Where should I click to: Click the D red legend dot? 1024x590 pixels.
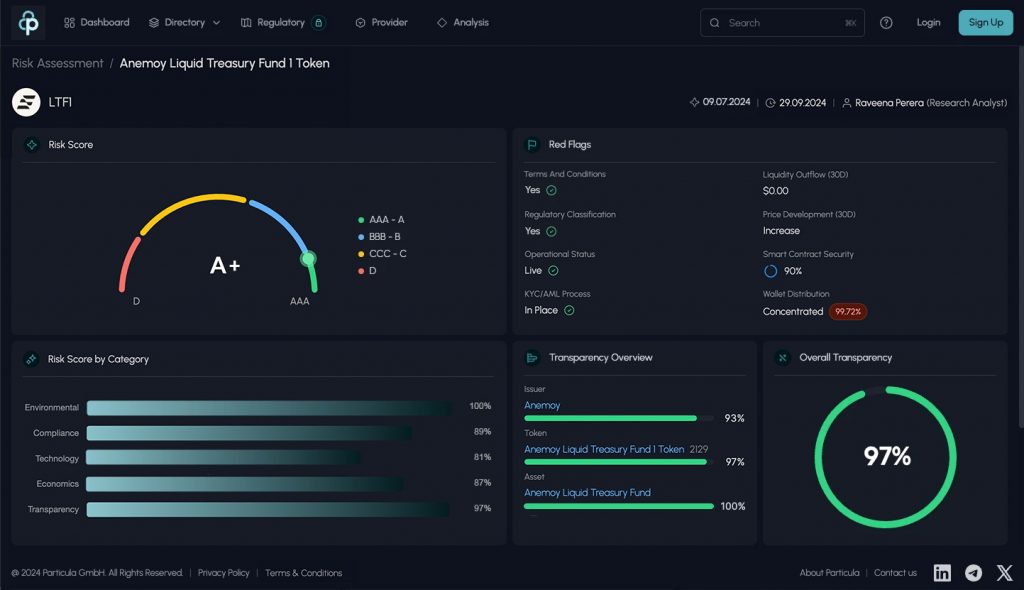pyautogui.click(x=361, y=270)
